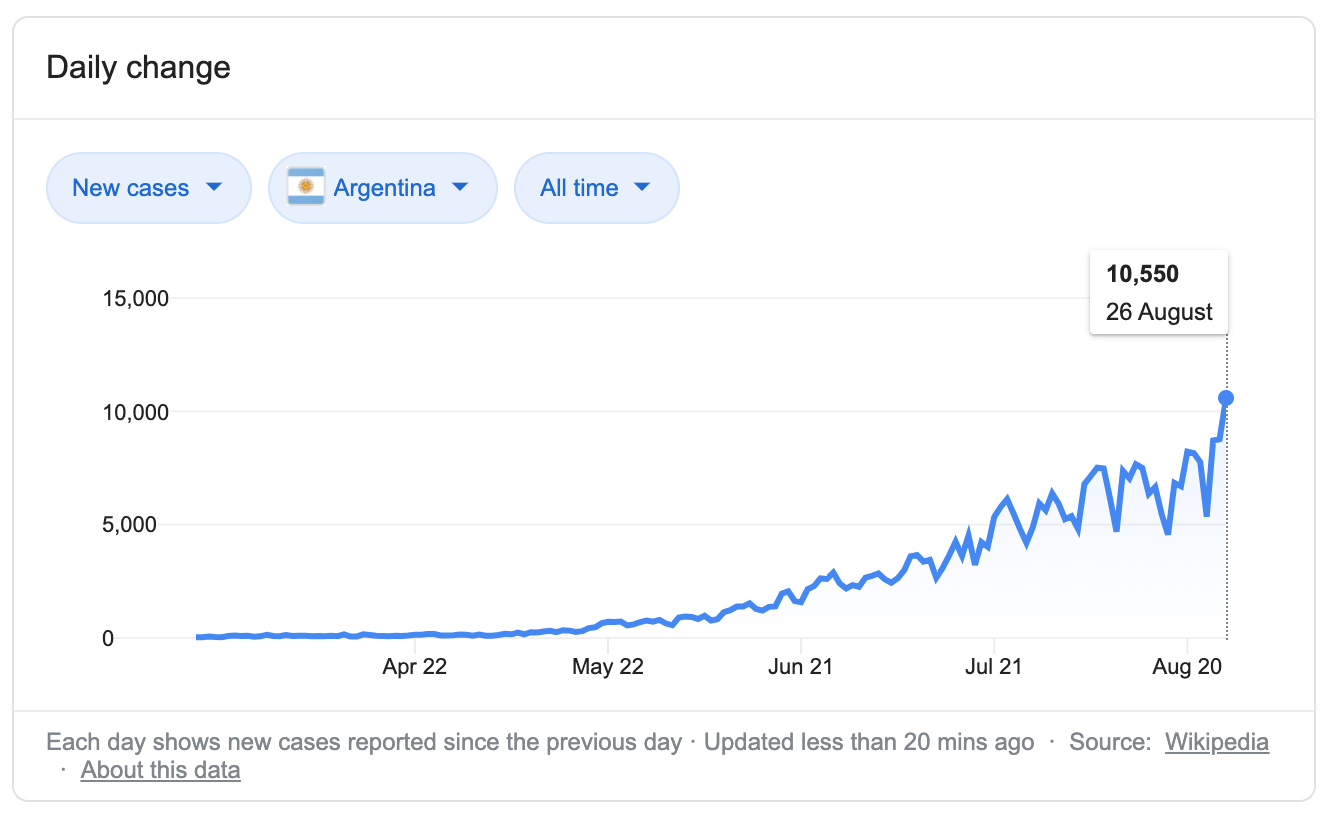Click the 26 August data point marker
The height and width of the screenshot is (818, 1326).
coord(1226,398)
